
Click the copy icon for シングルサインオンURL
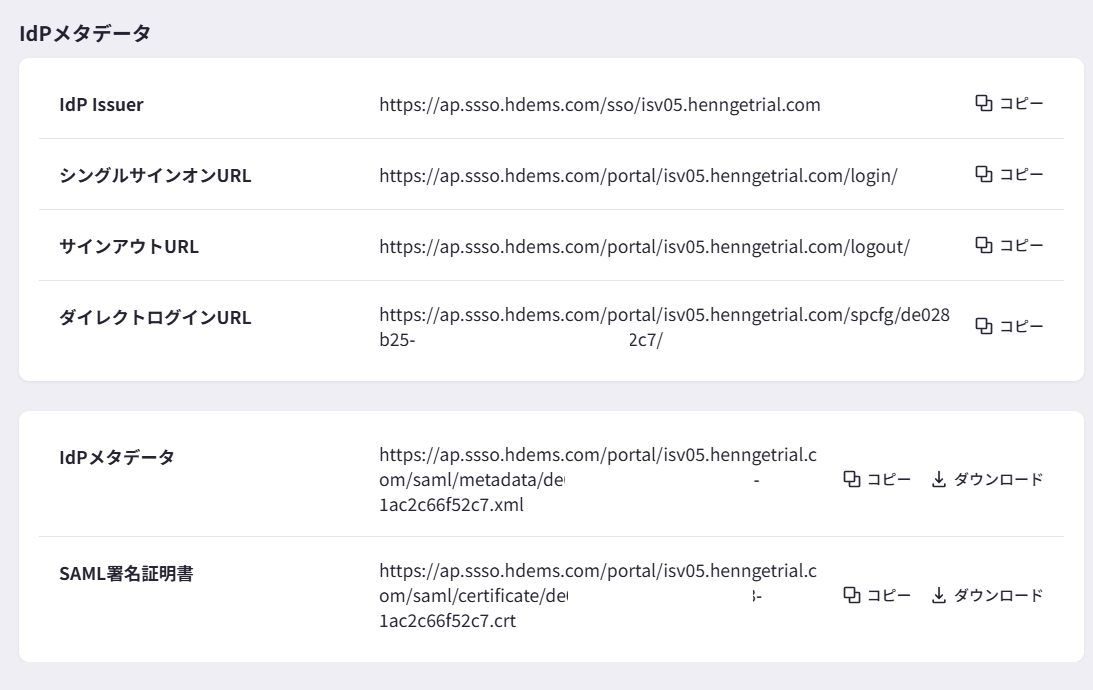tap(983, 174)
